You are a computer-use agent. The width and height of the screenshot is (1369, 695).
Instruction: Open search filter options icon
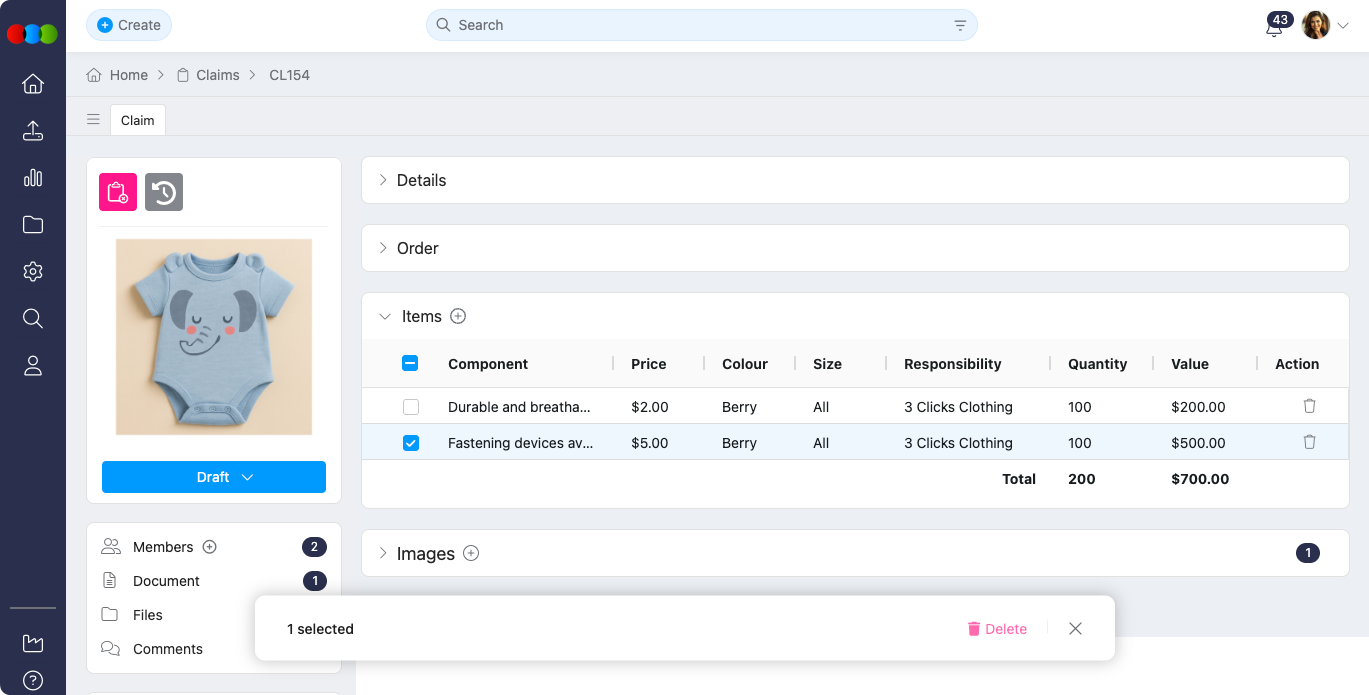tap(960, 26)
